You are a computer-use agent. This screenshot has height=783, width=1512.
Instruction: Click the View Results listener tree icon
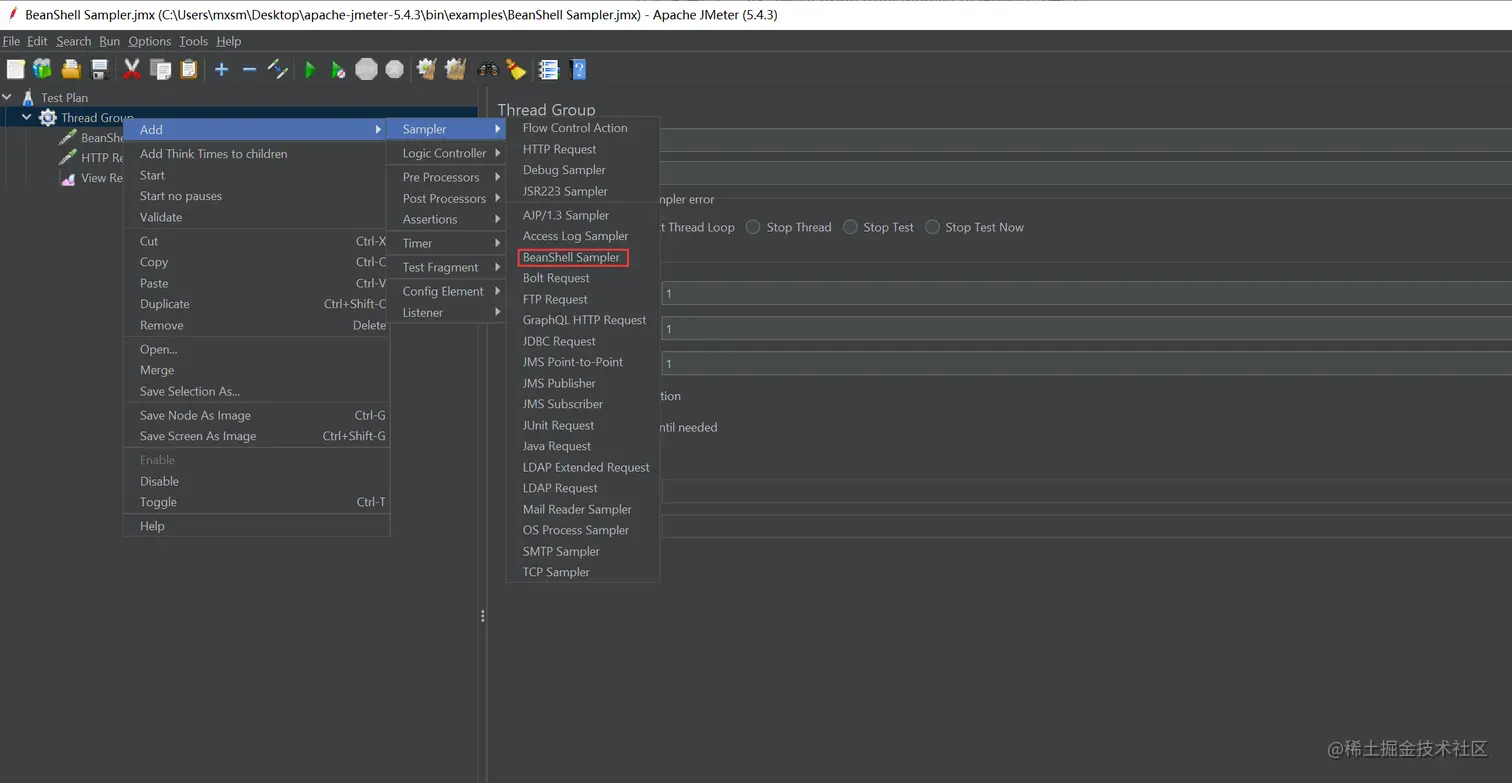point(67,178)
